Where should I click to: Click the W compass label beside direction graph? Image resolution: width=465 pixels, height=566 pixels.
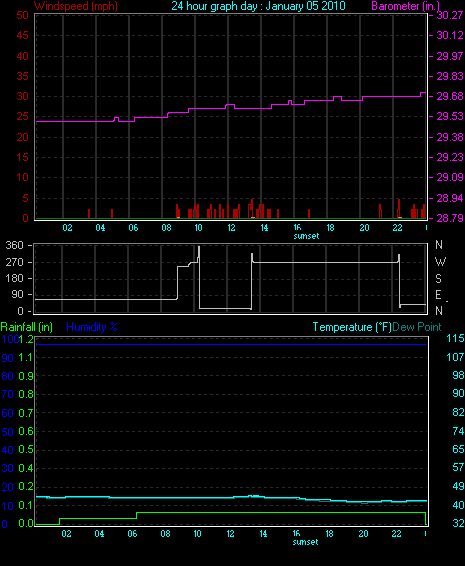point(440,261)
